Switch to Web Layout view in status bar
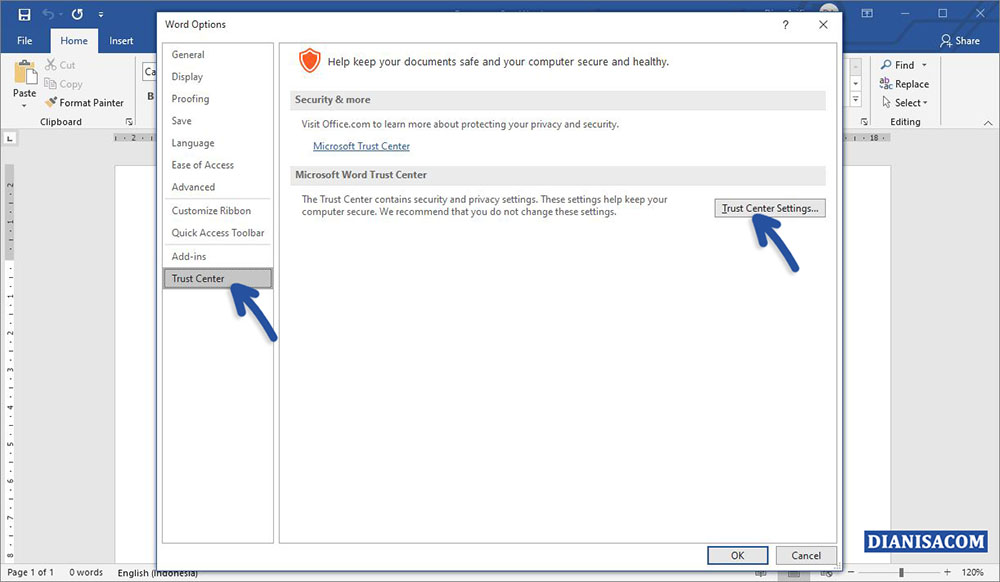Image resolution: width=1000 pixels, height=582 pixels. point(827,574)
